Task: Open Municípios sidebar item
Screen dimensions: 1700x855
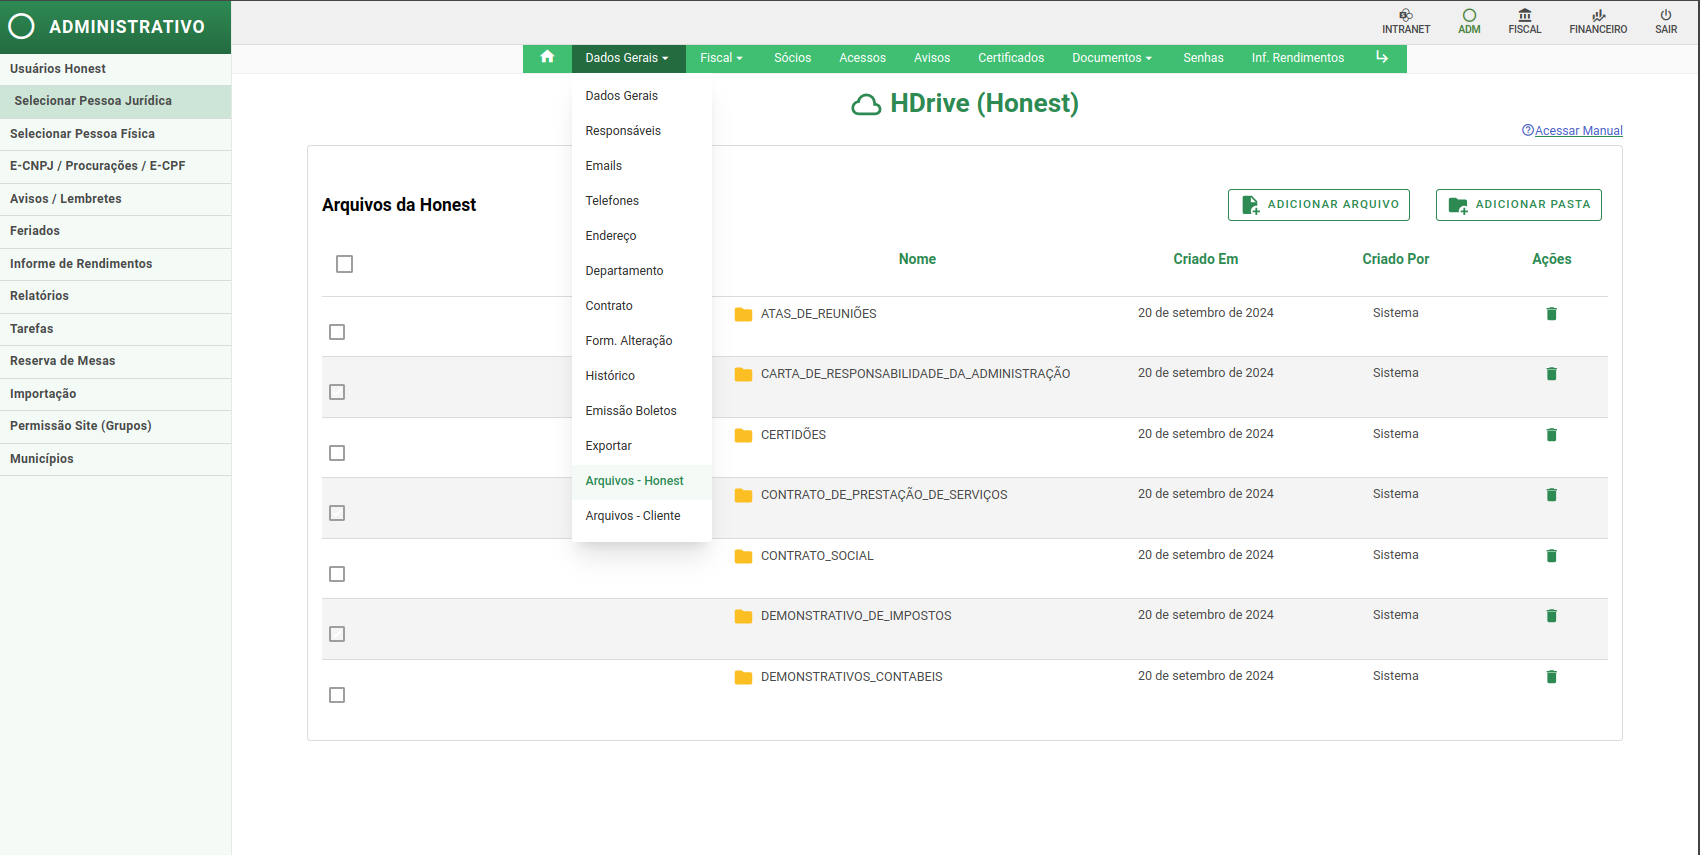Action: 115,459
